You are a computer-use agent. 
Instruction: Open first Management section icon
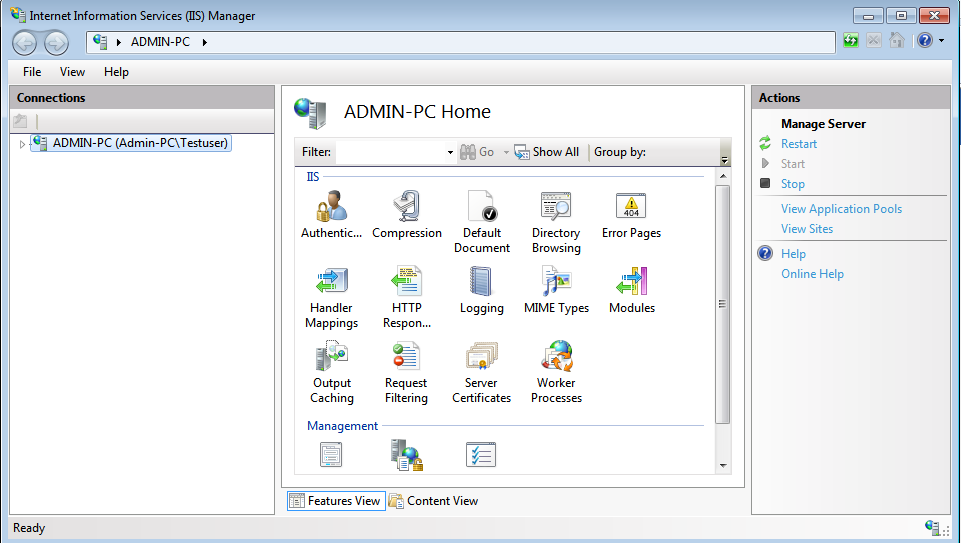pos(331,455)
